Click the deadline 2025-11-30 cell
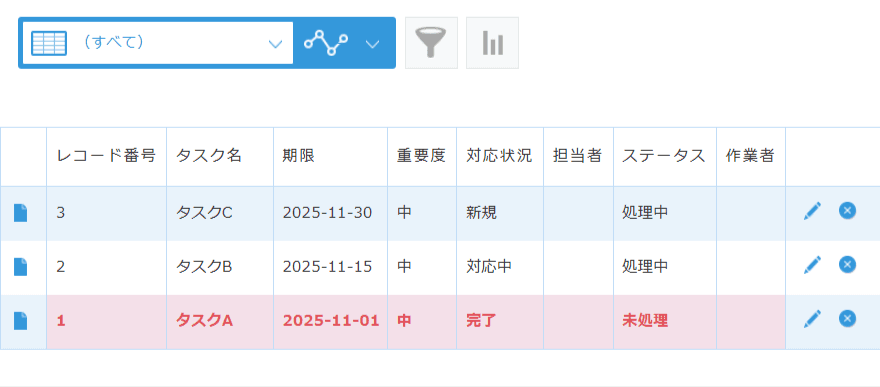 331,213
